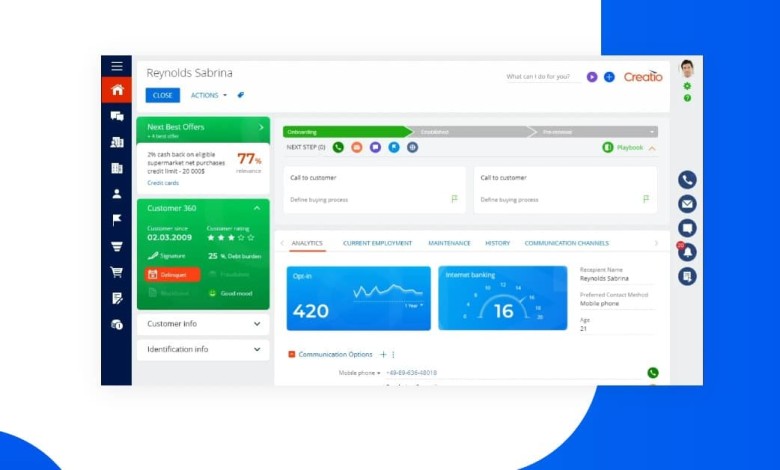Open the green settings gear icon
The height and width of the screenshot is (470, 780).
[687, 86]
